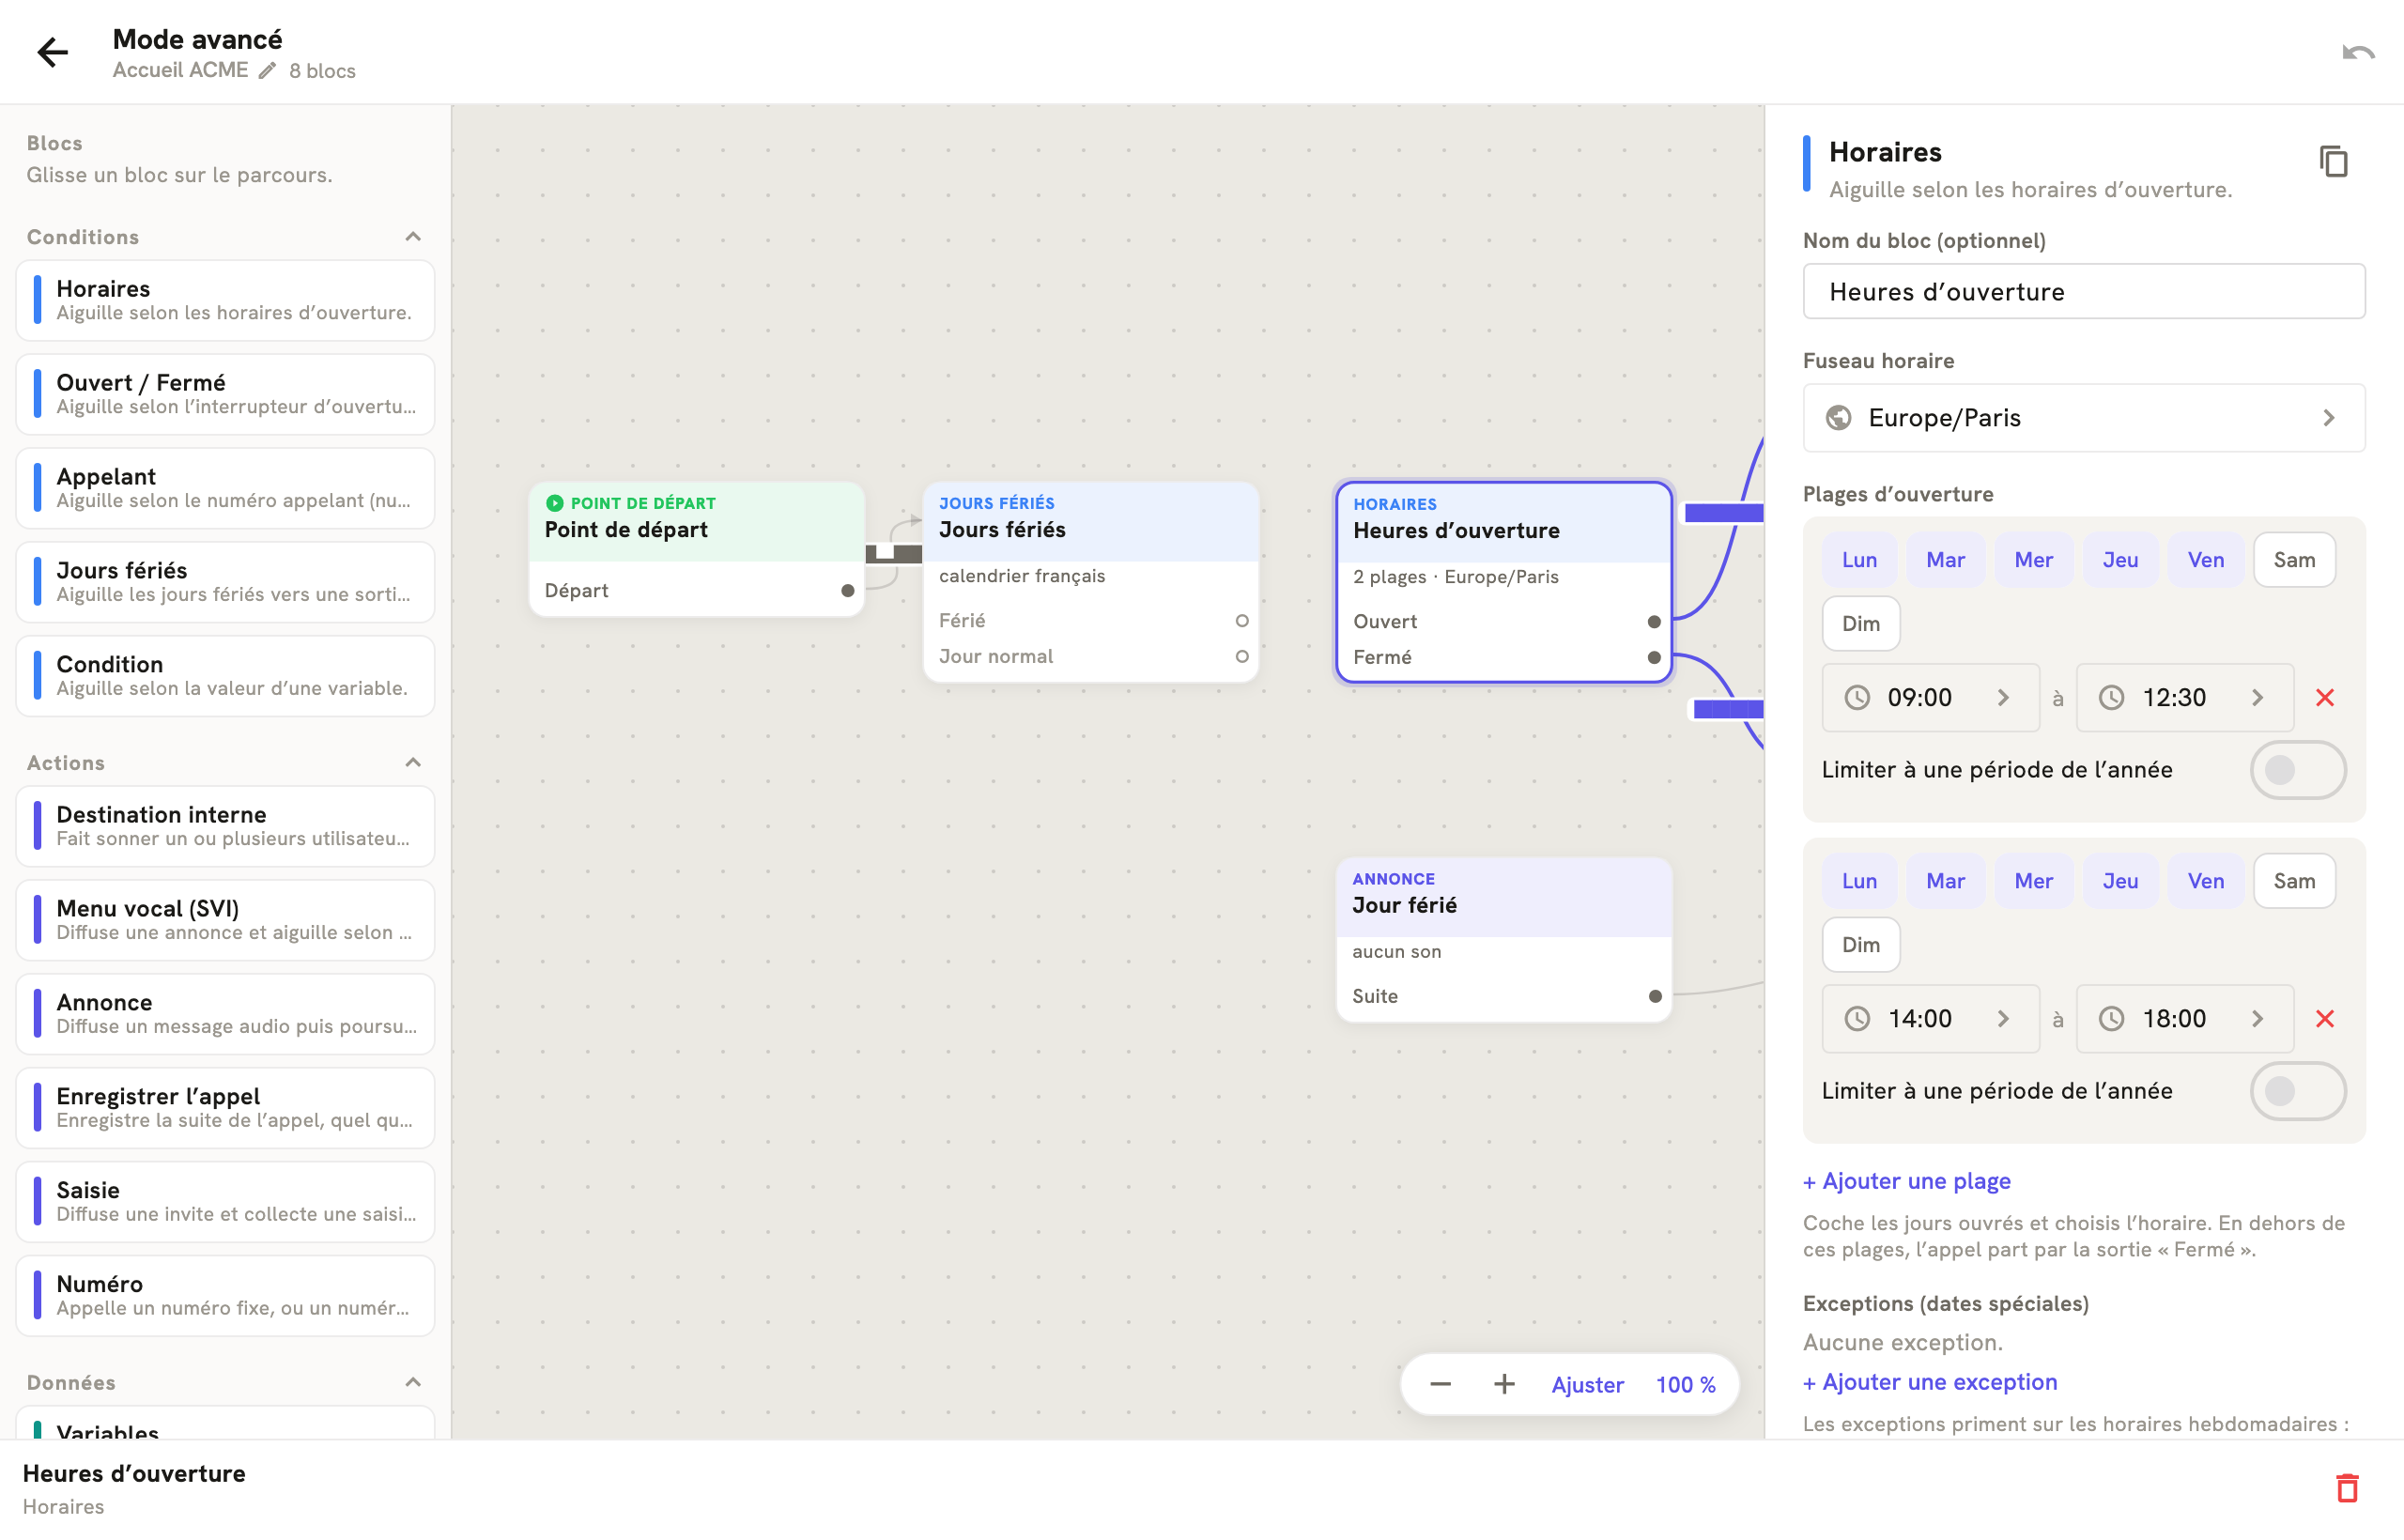
Task: Toggle Ven in the second time range
Action: (2205, 881)
